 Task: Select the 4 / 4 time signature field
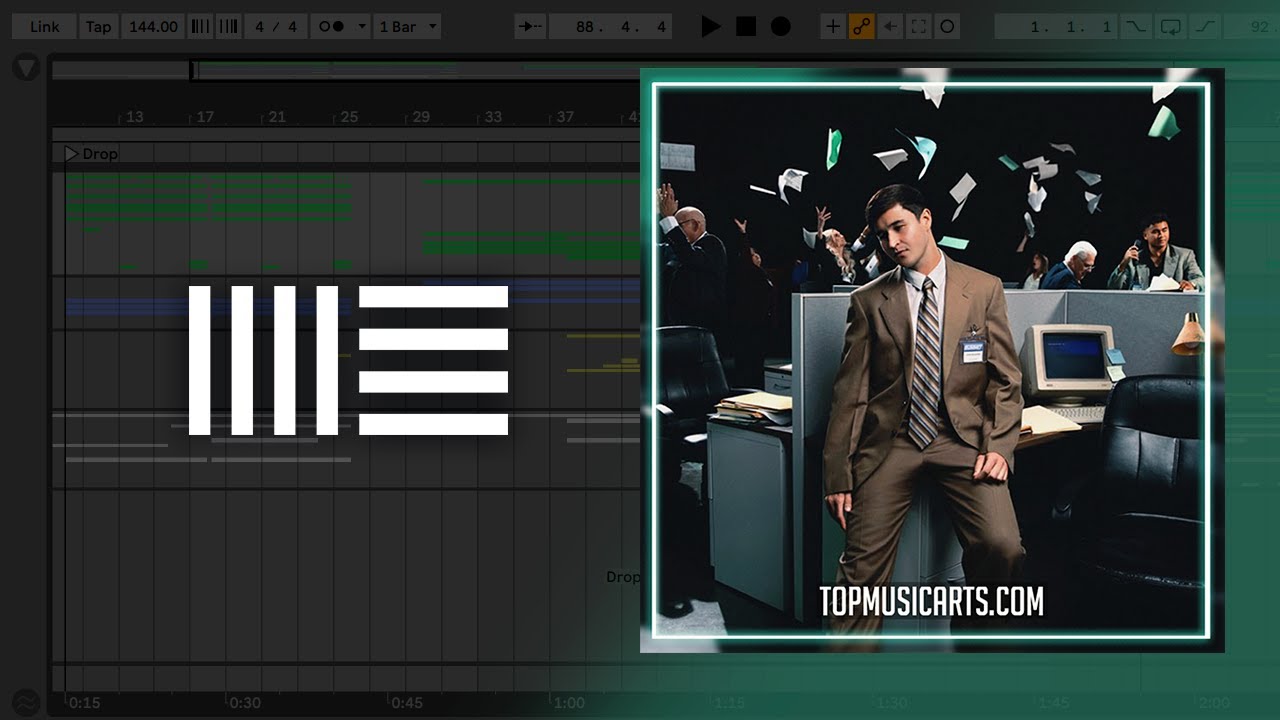click(276, 27)
